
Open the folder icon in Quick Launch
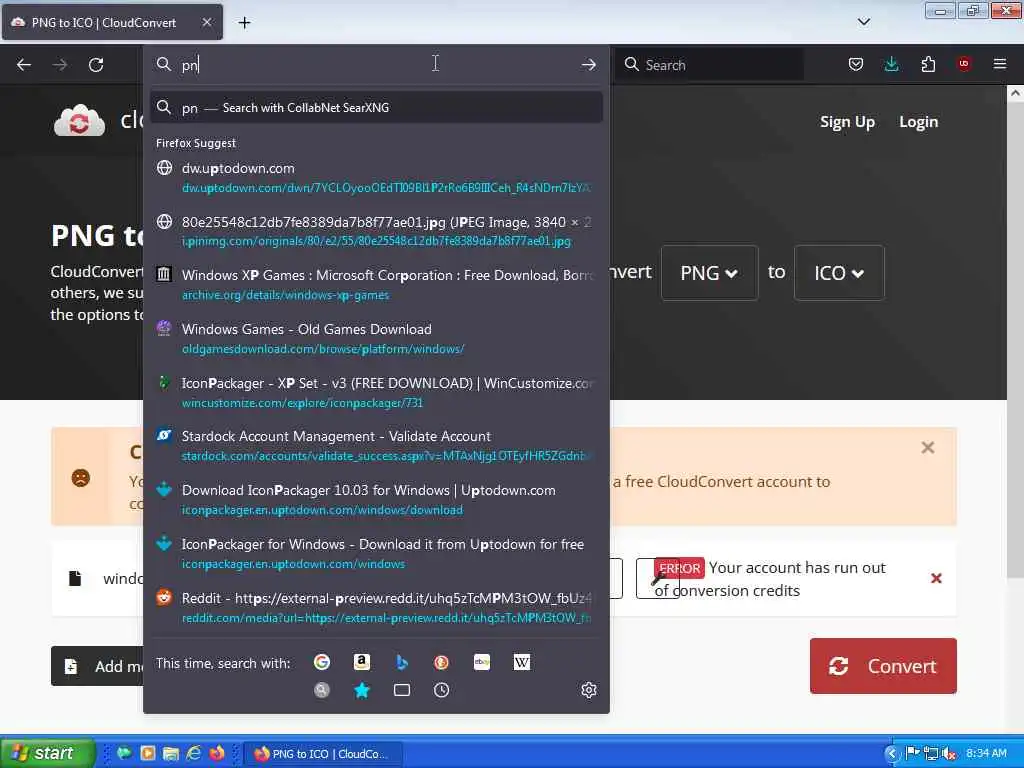click(x=171, y=754)
